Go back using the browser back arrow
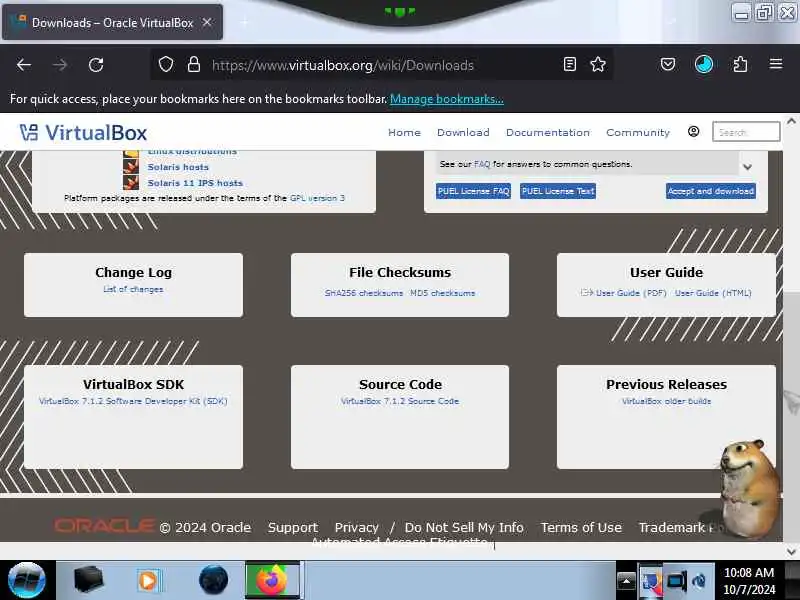 [x=24, y=65]
